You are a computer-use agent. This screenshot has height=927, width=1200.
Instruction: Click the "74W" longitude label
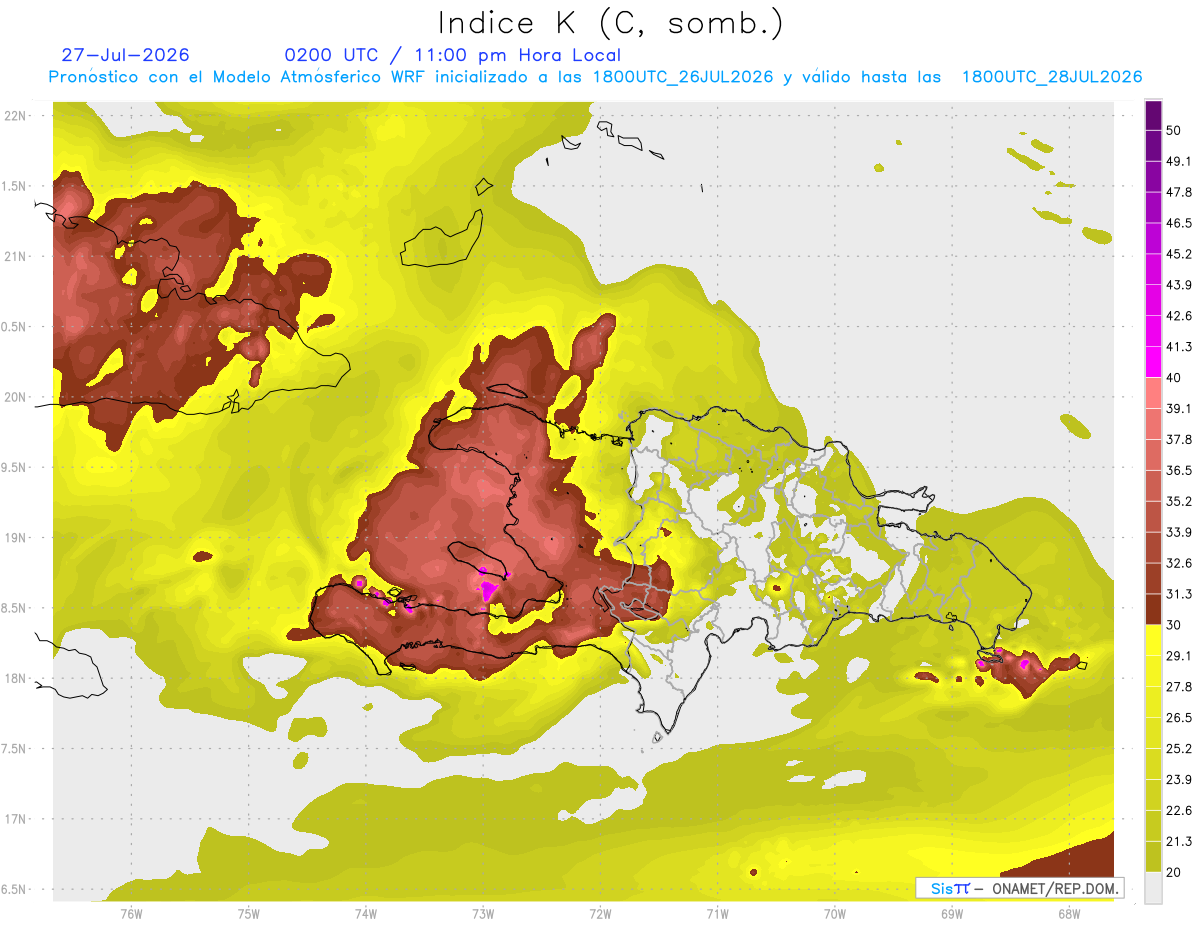pyautogui.click(x=366, y=913)
